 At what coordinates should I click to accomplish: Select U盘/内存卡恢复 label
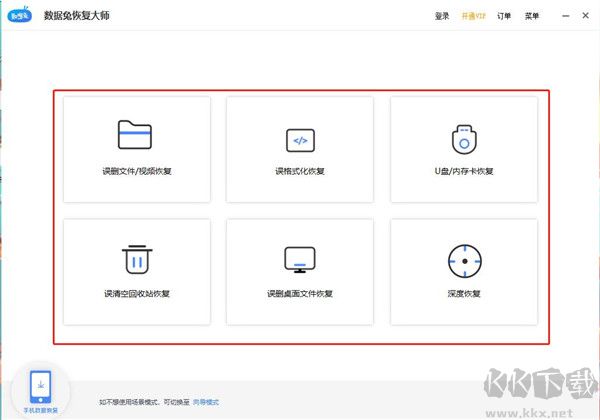pos(464,171)
